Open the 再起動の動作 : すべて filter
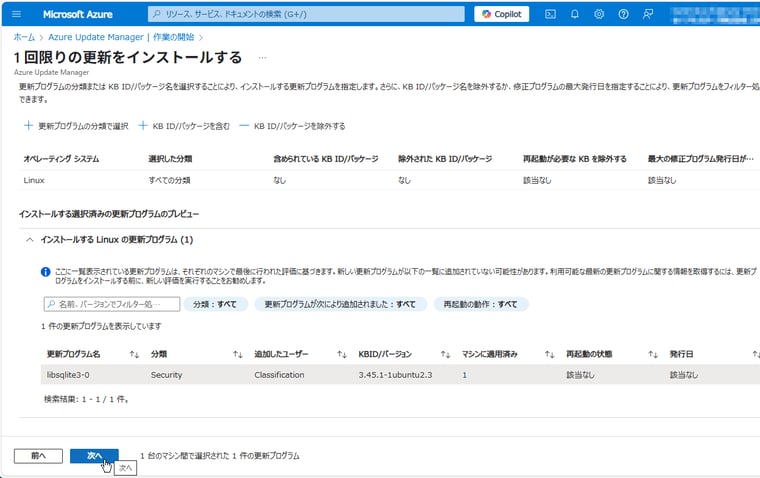Image resolution: width=760 pixels, height=478 pixels. click(480, 304)
